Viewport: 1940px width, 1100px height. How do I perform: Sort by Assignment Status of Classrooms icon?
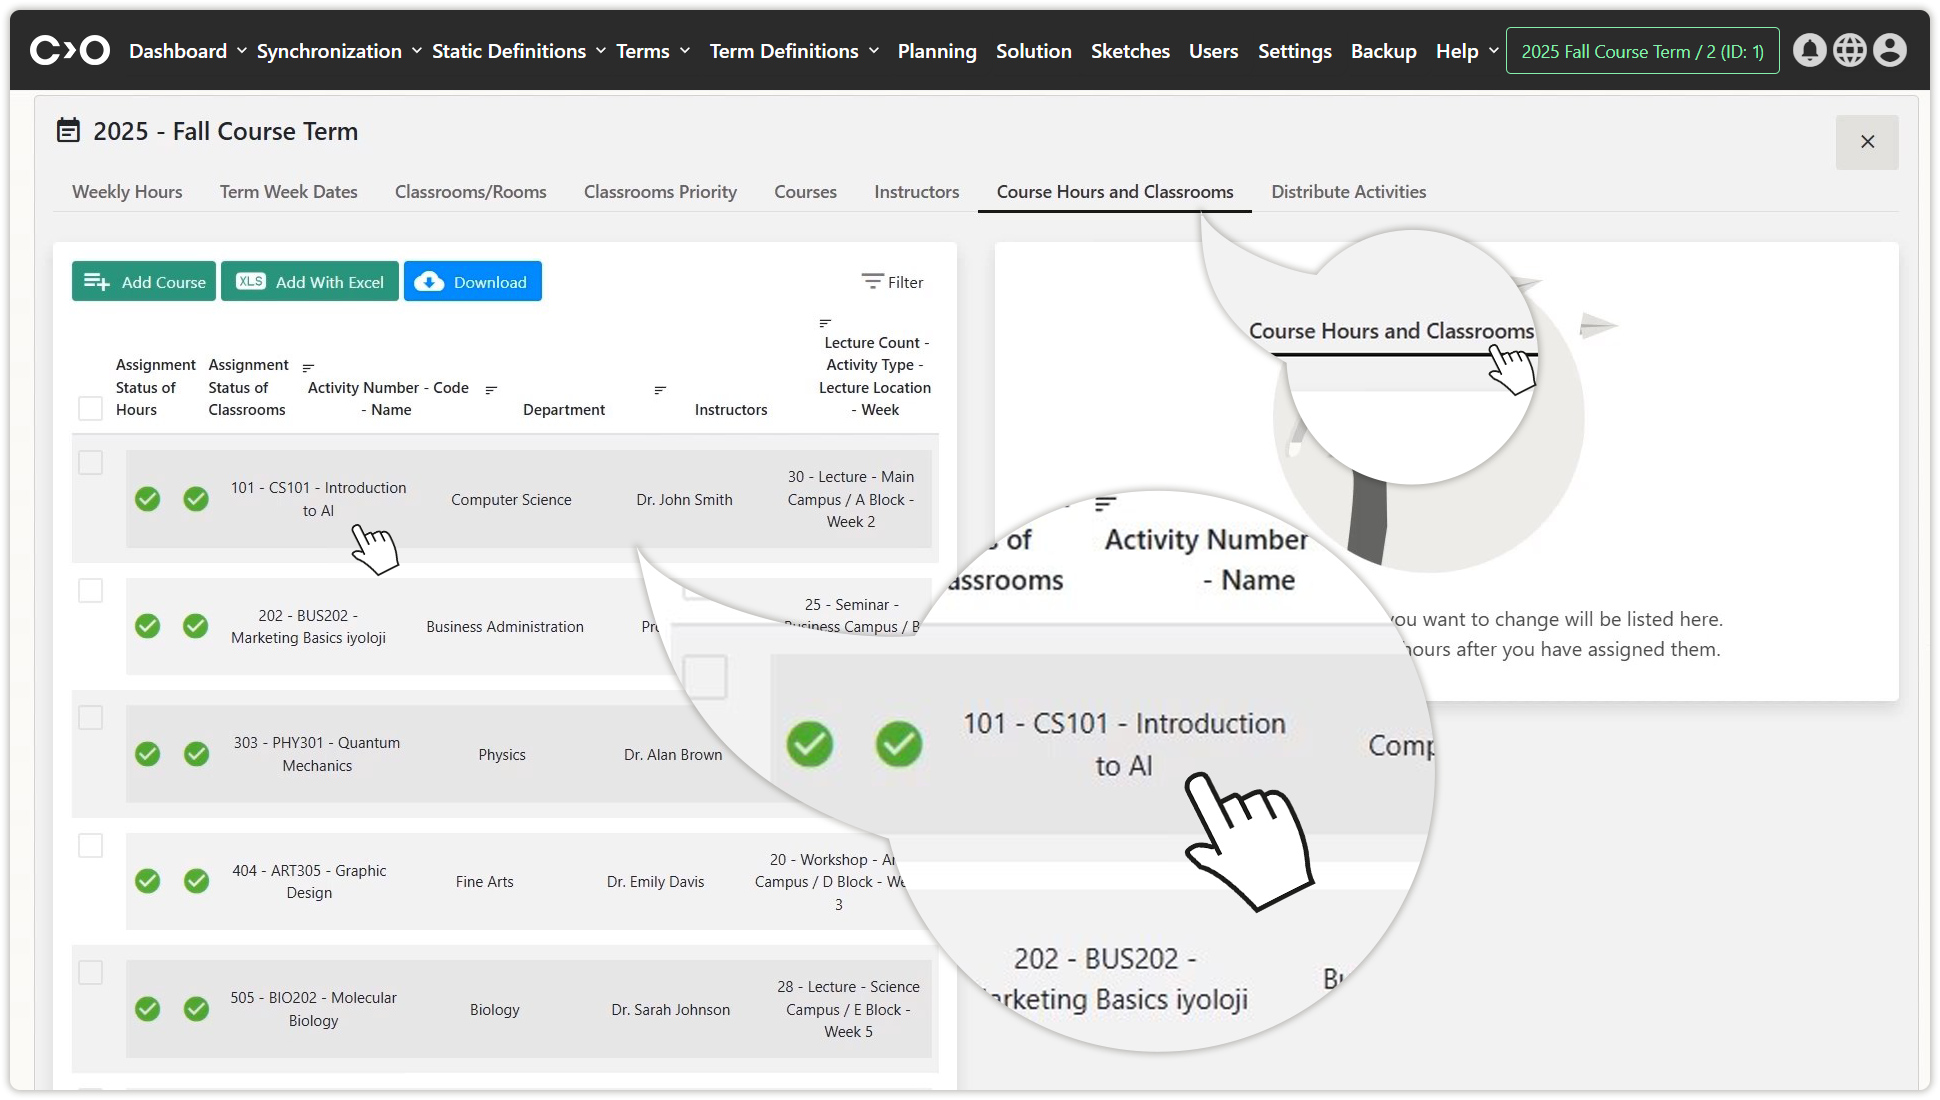308,367
